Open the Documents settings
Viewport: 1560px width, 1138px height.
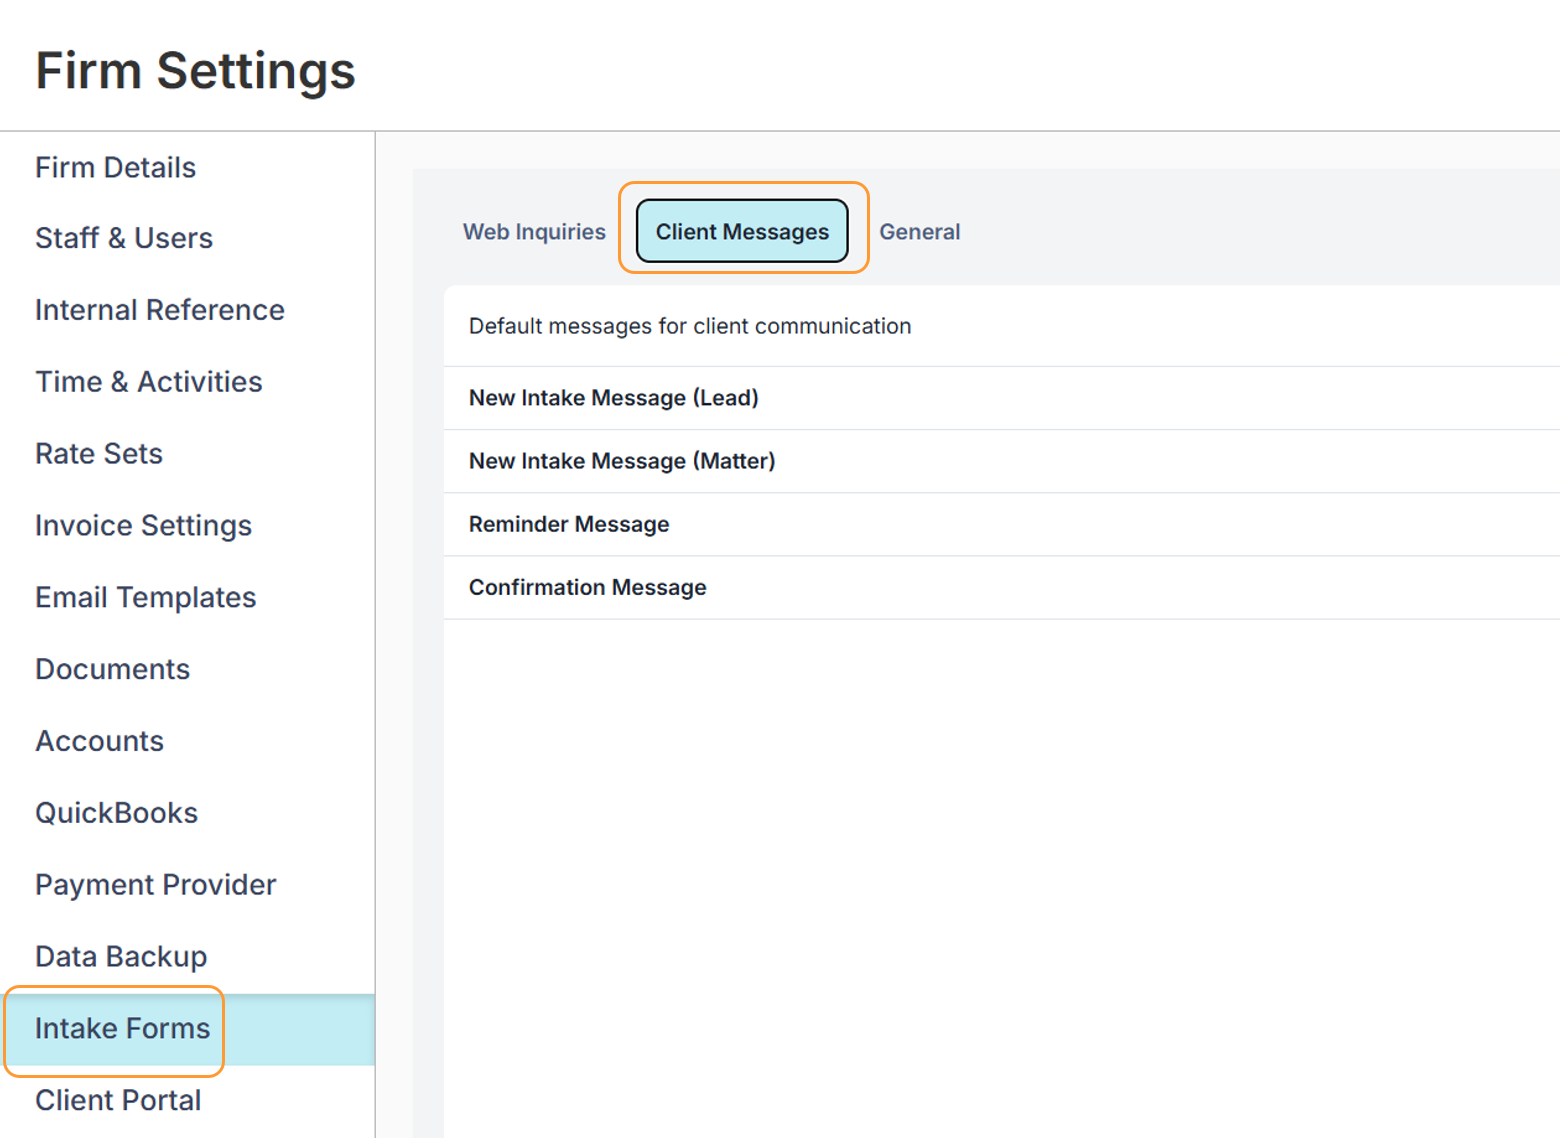112,669
